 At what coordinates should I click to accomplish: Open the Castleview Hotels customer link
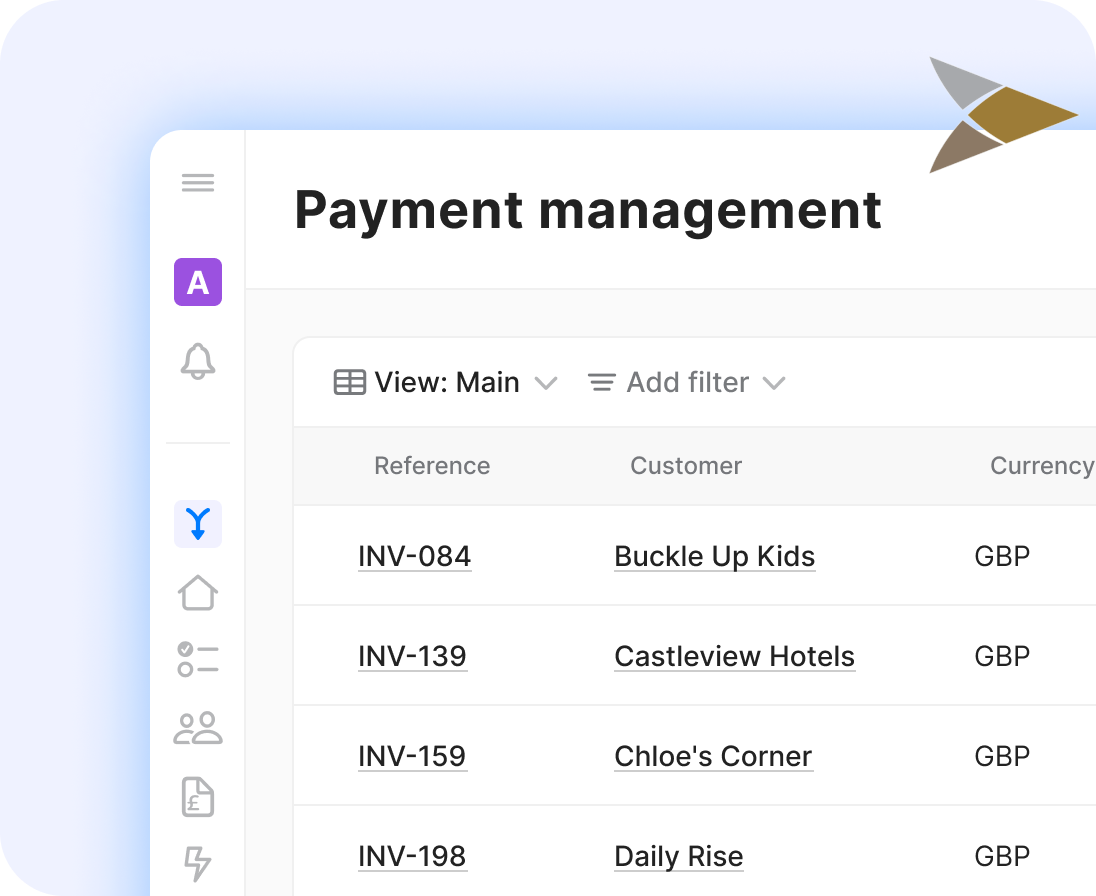click(x=734, y=656)
